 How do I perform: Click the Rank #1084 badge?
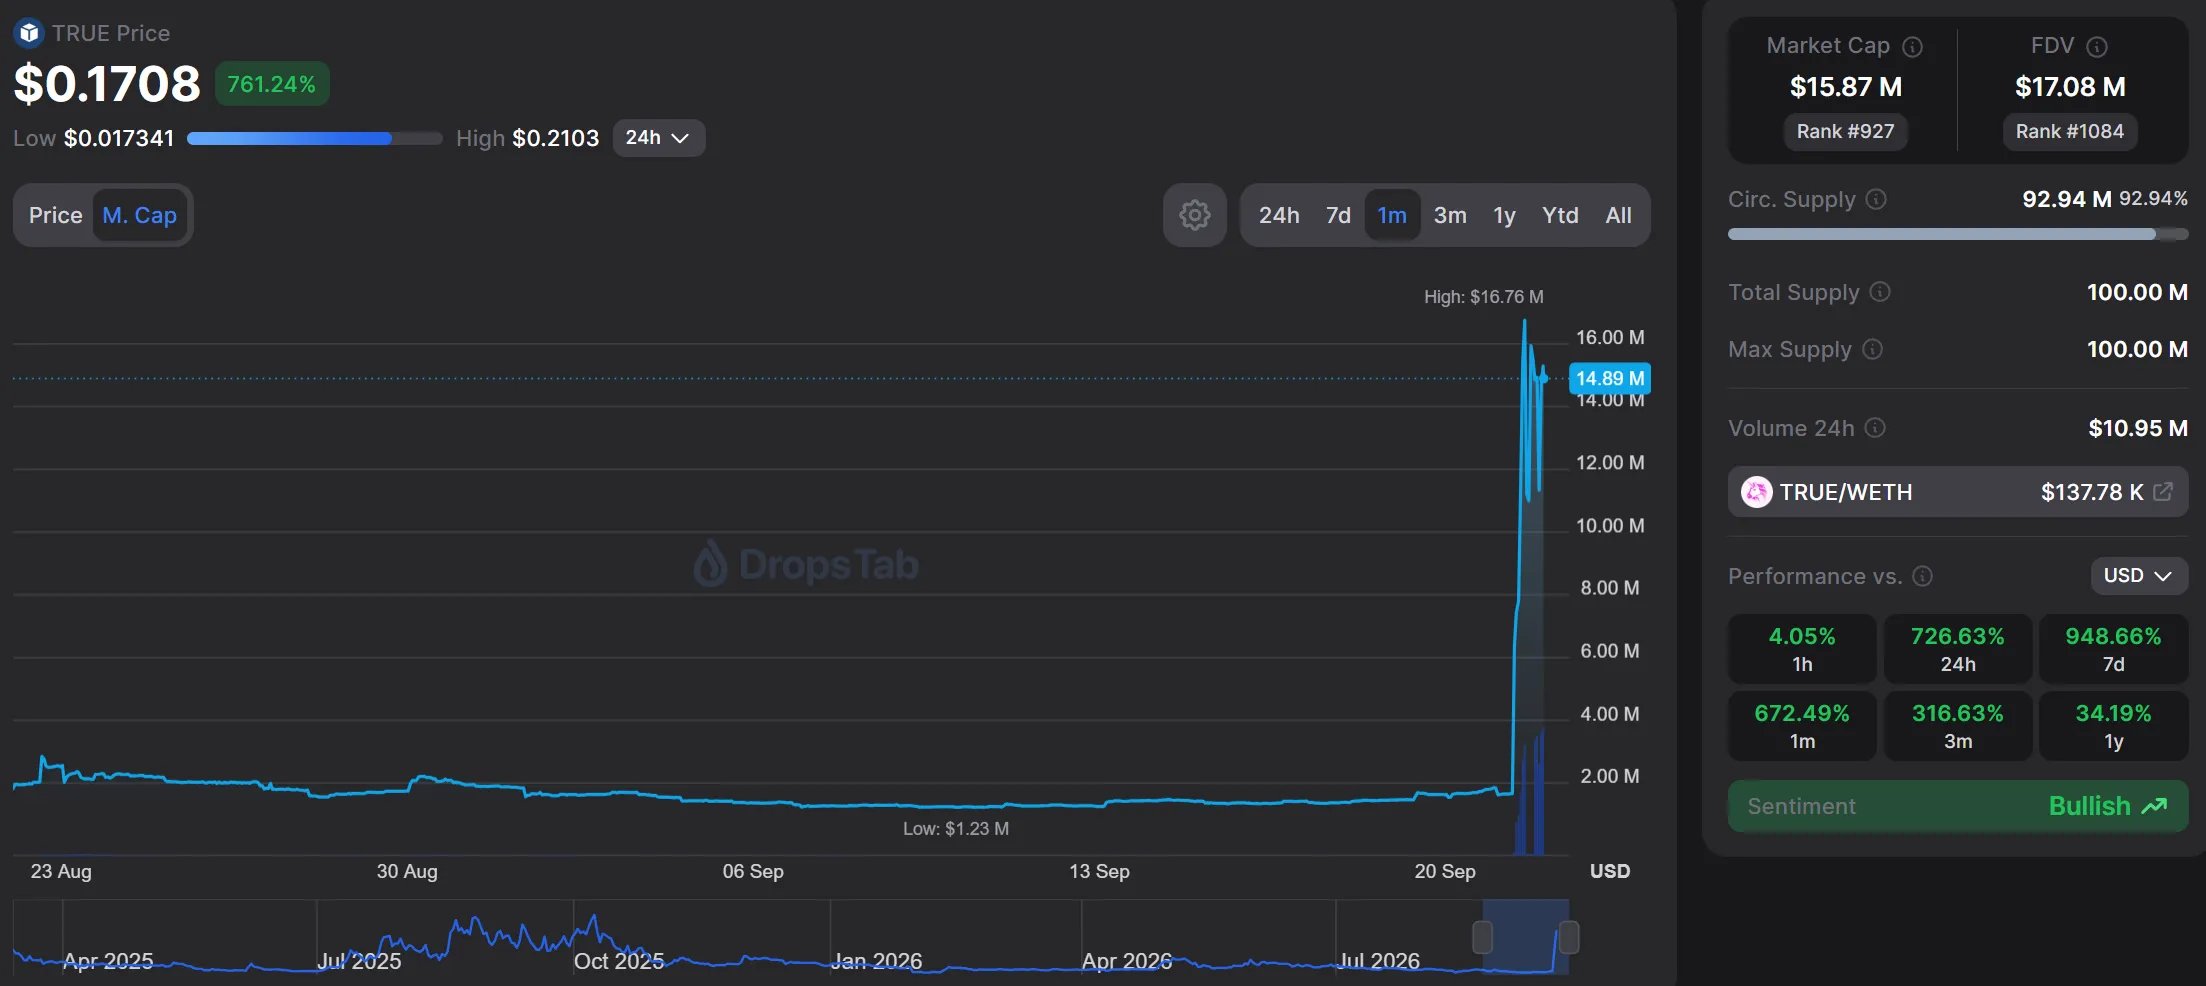2070,132
